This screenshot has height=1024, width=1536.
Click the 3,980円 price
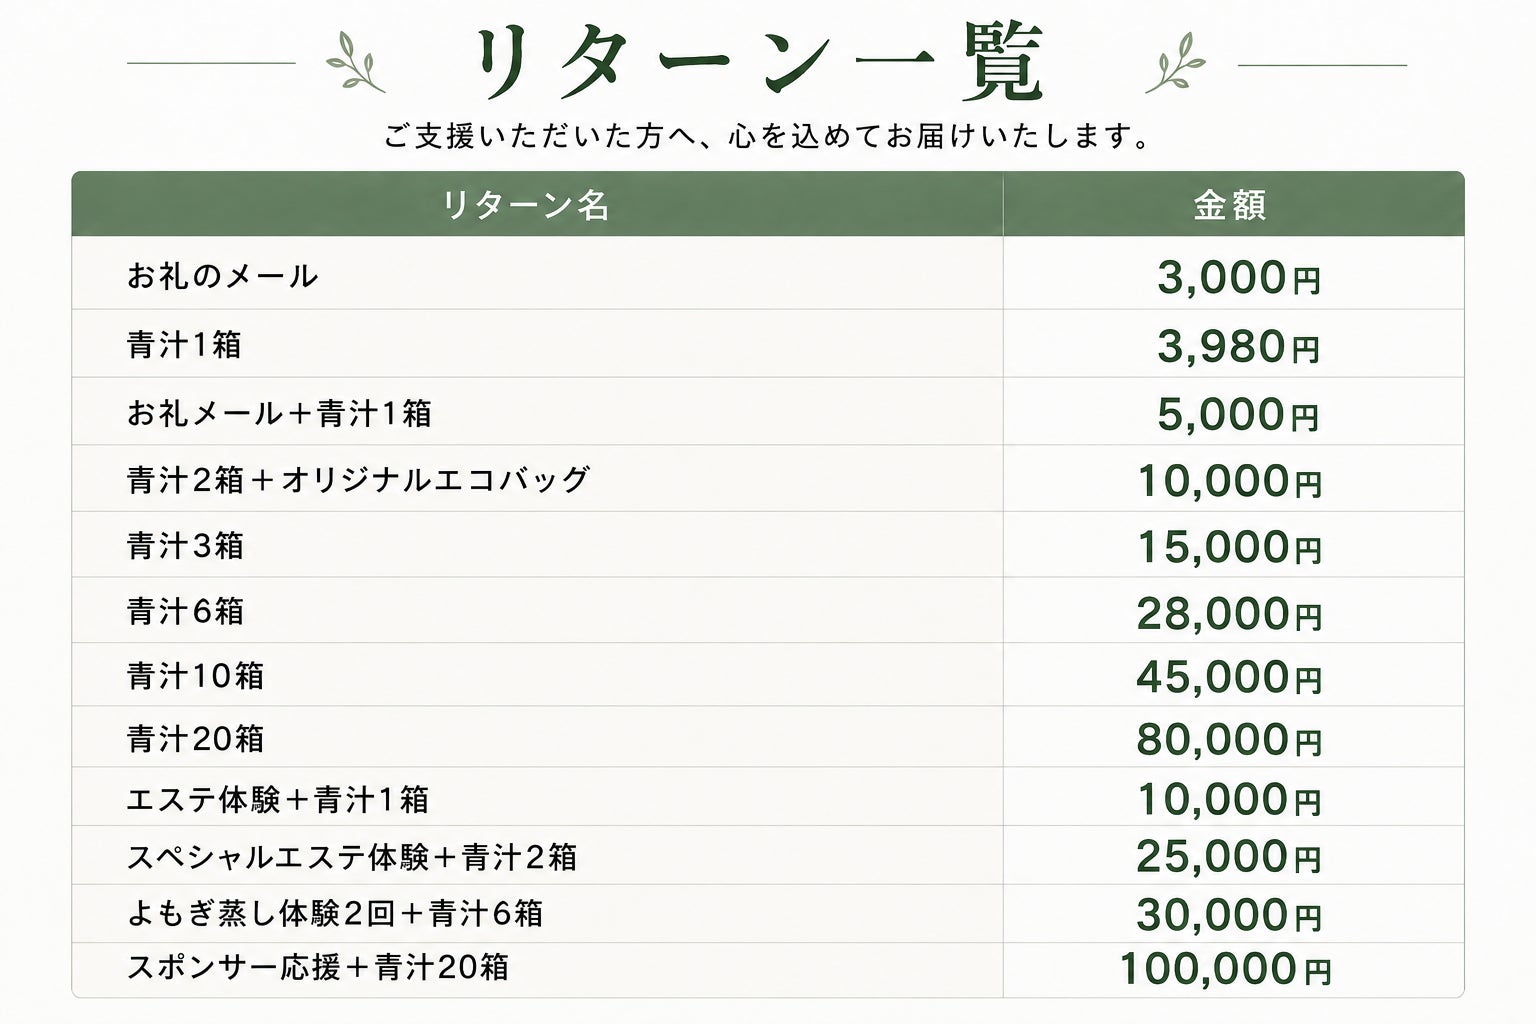click(1239, 347)
